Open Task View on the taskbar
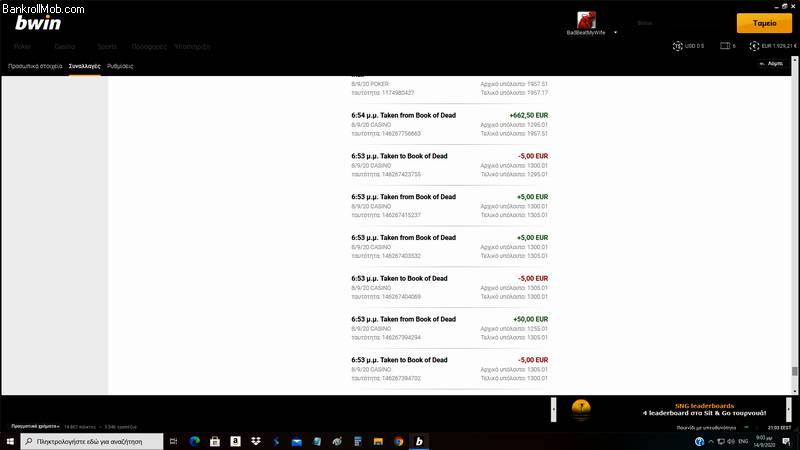Screen dimensions: 800x450 tap(173, 441)
